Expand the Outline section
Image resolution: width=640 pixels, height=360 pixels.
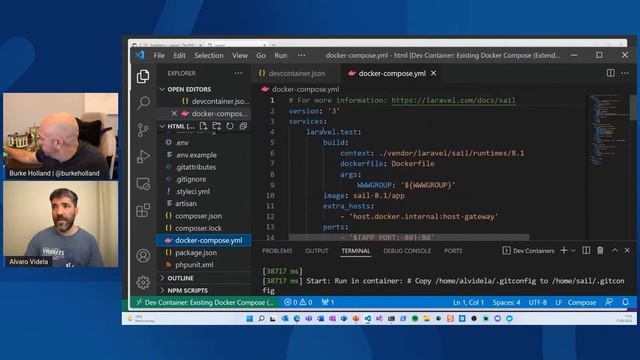tap(180, 278)
